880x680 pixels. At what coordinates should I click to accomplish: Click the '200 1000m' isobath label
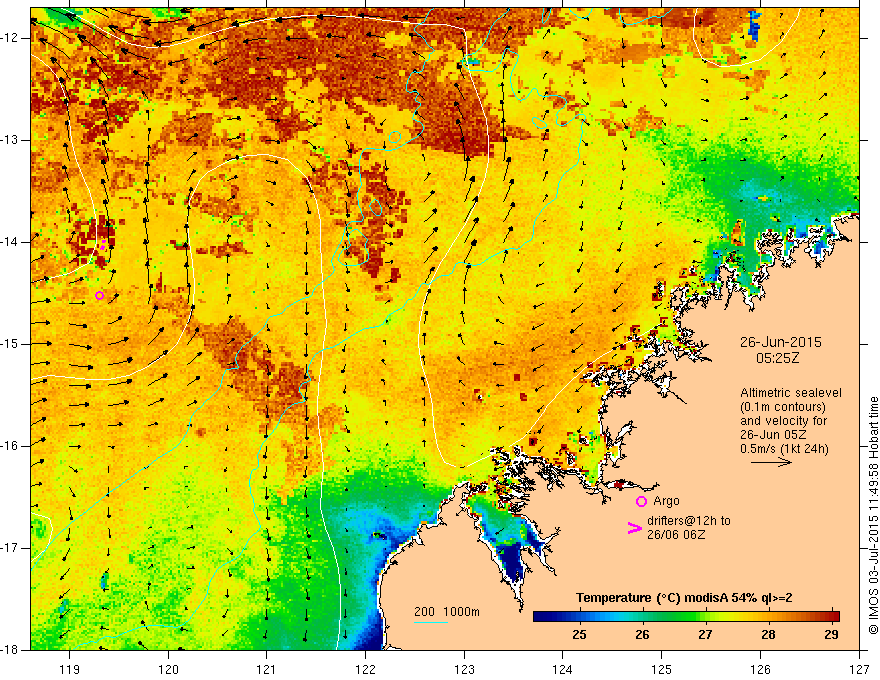(447, 612)
